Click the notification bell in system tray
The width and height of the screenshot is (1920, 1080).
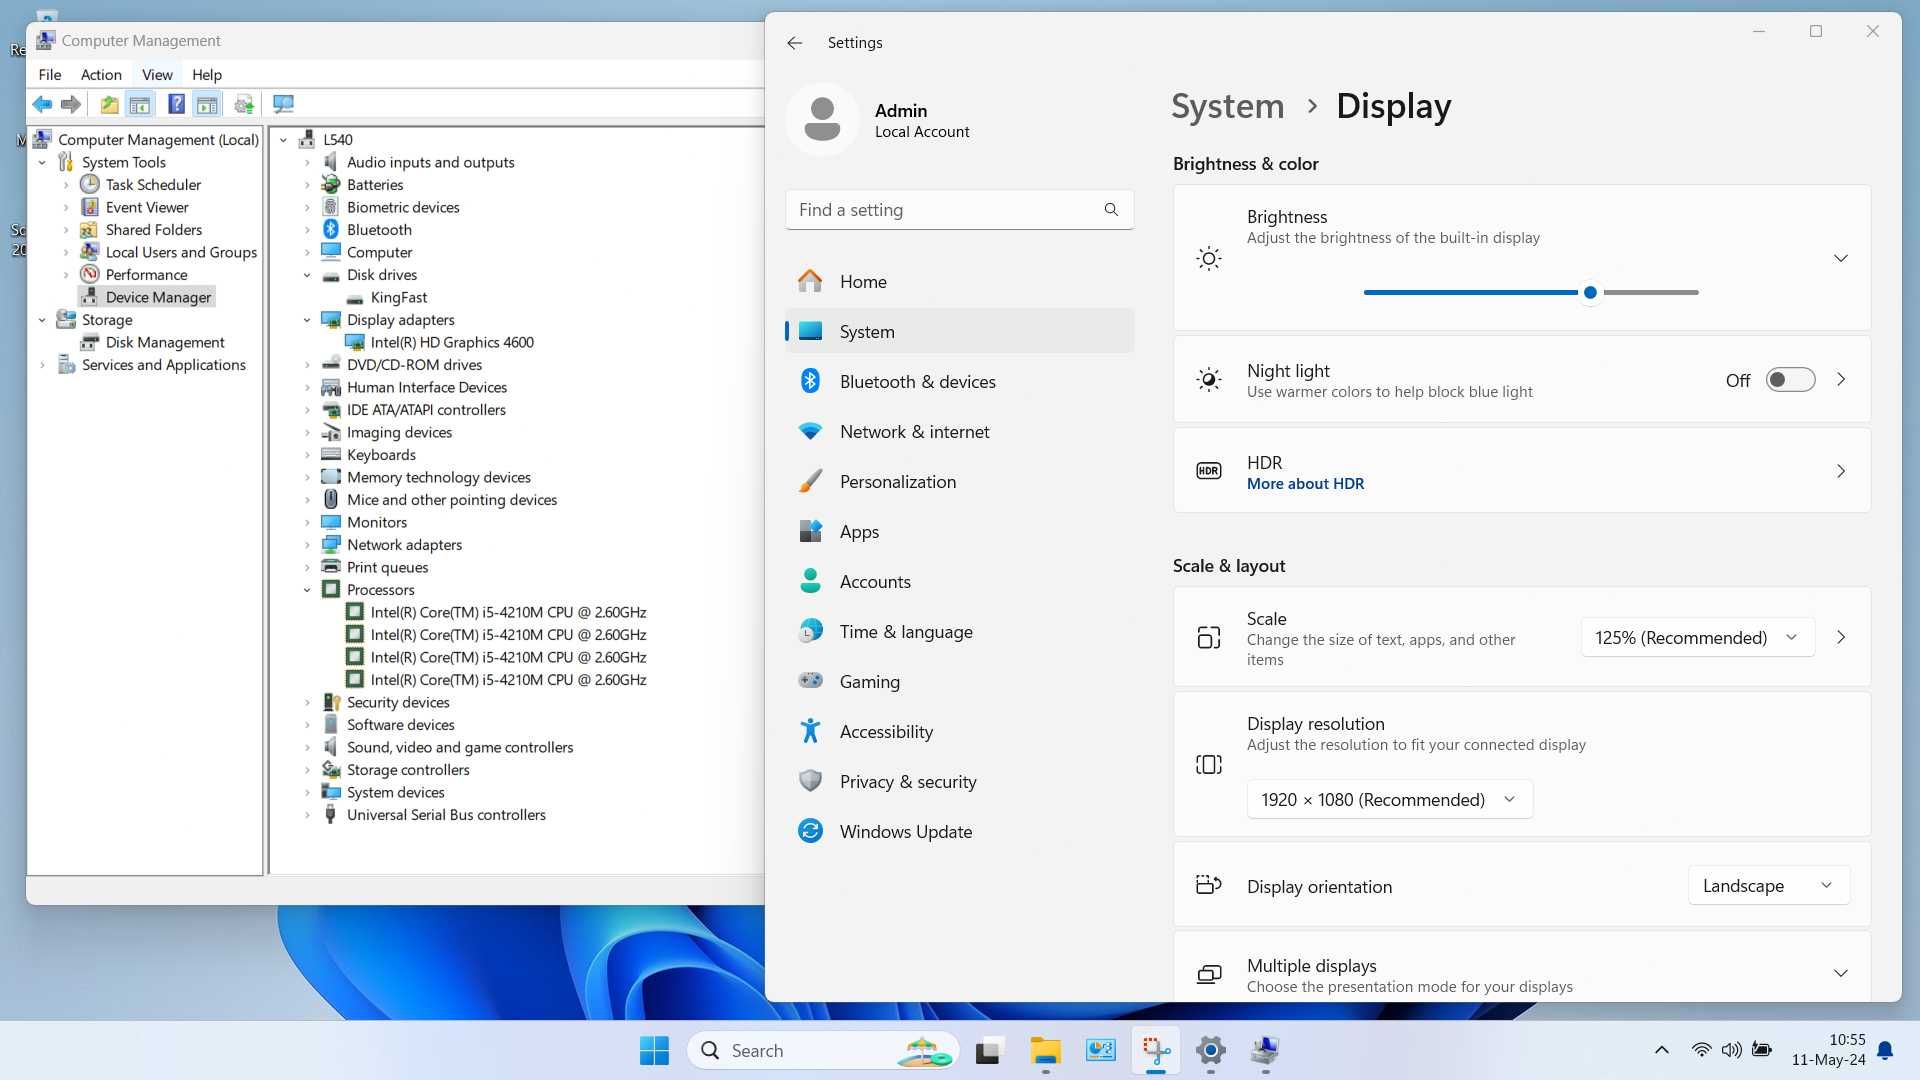(x=1885, y=1050)
